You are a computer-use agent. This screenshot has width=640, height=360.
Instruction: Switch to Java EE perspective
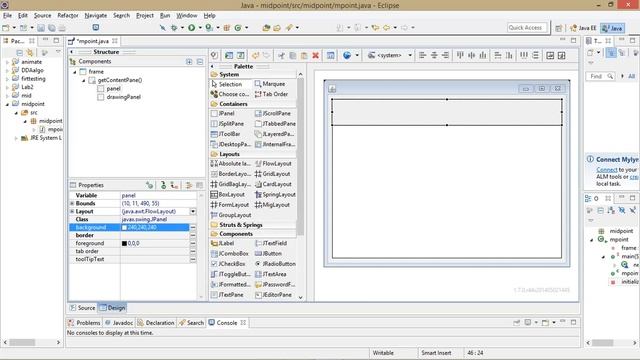[583, 28]
